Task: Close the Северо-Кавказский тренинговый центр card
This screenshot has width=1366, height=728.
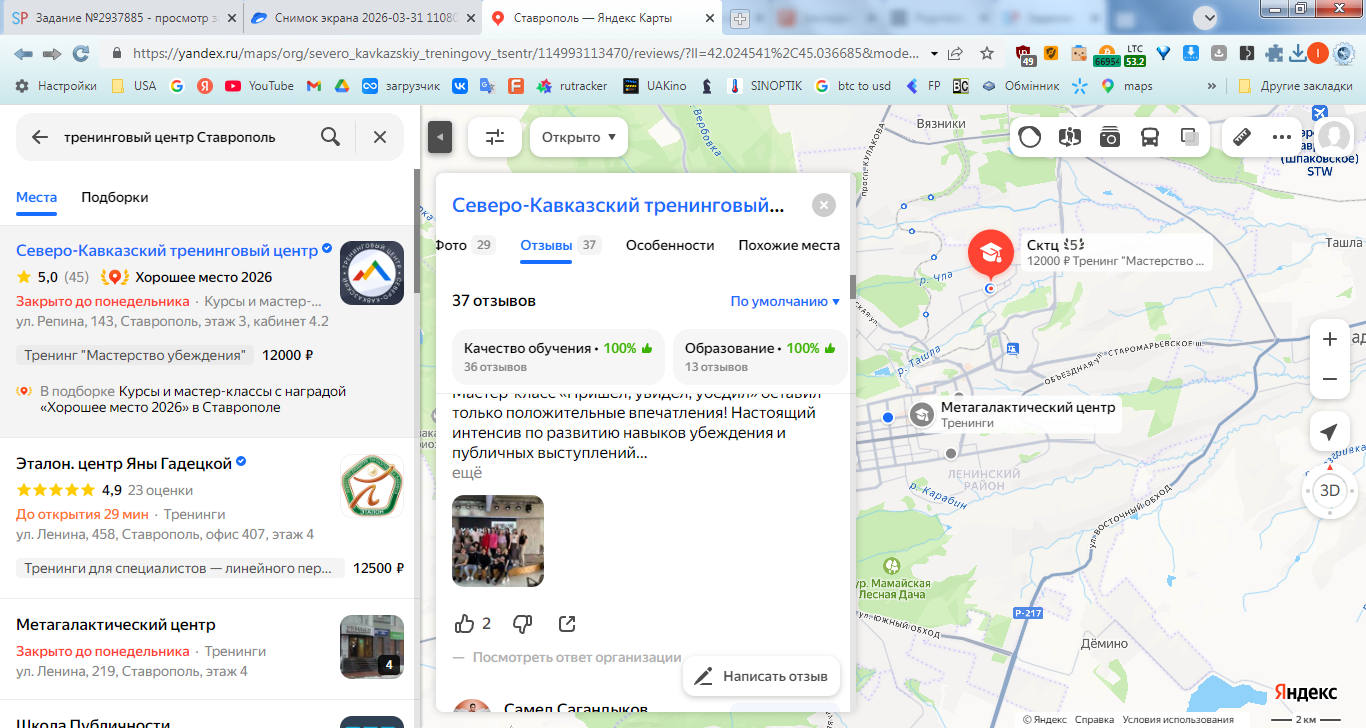Action: pyautogui.click(x=823, y=205)
